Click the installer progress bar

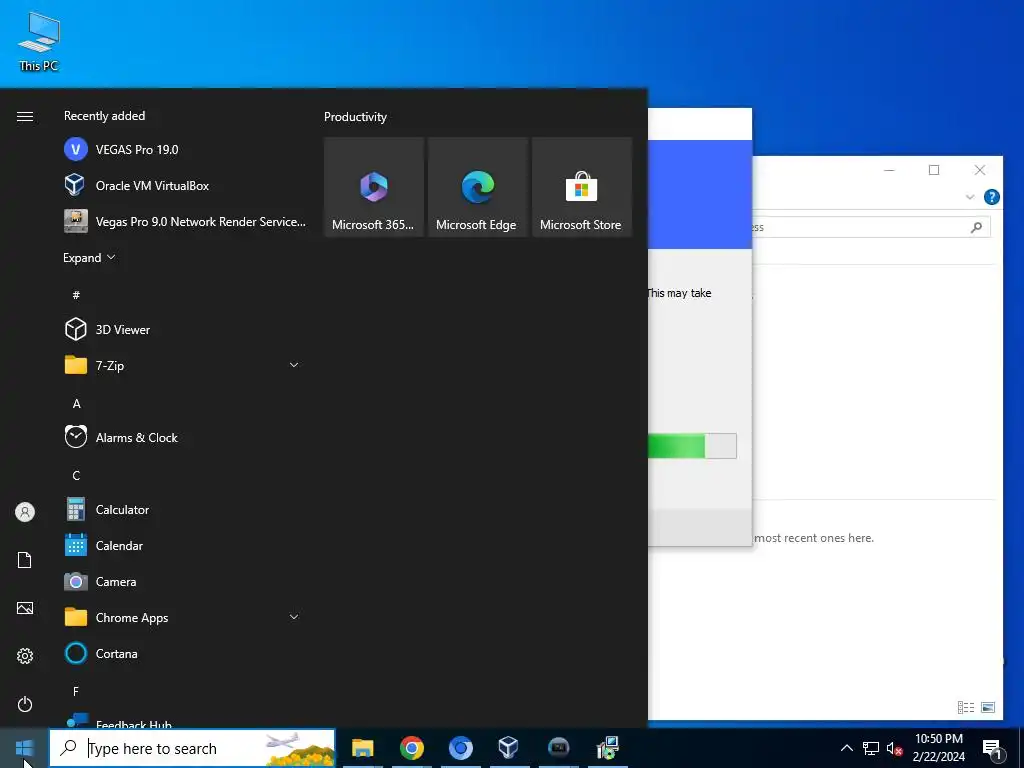(x=692, y=446)
